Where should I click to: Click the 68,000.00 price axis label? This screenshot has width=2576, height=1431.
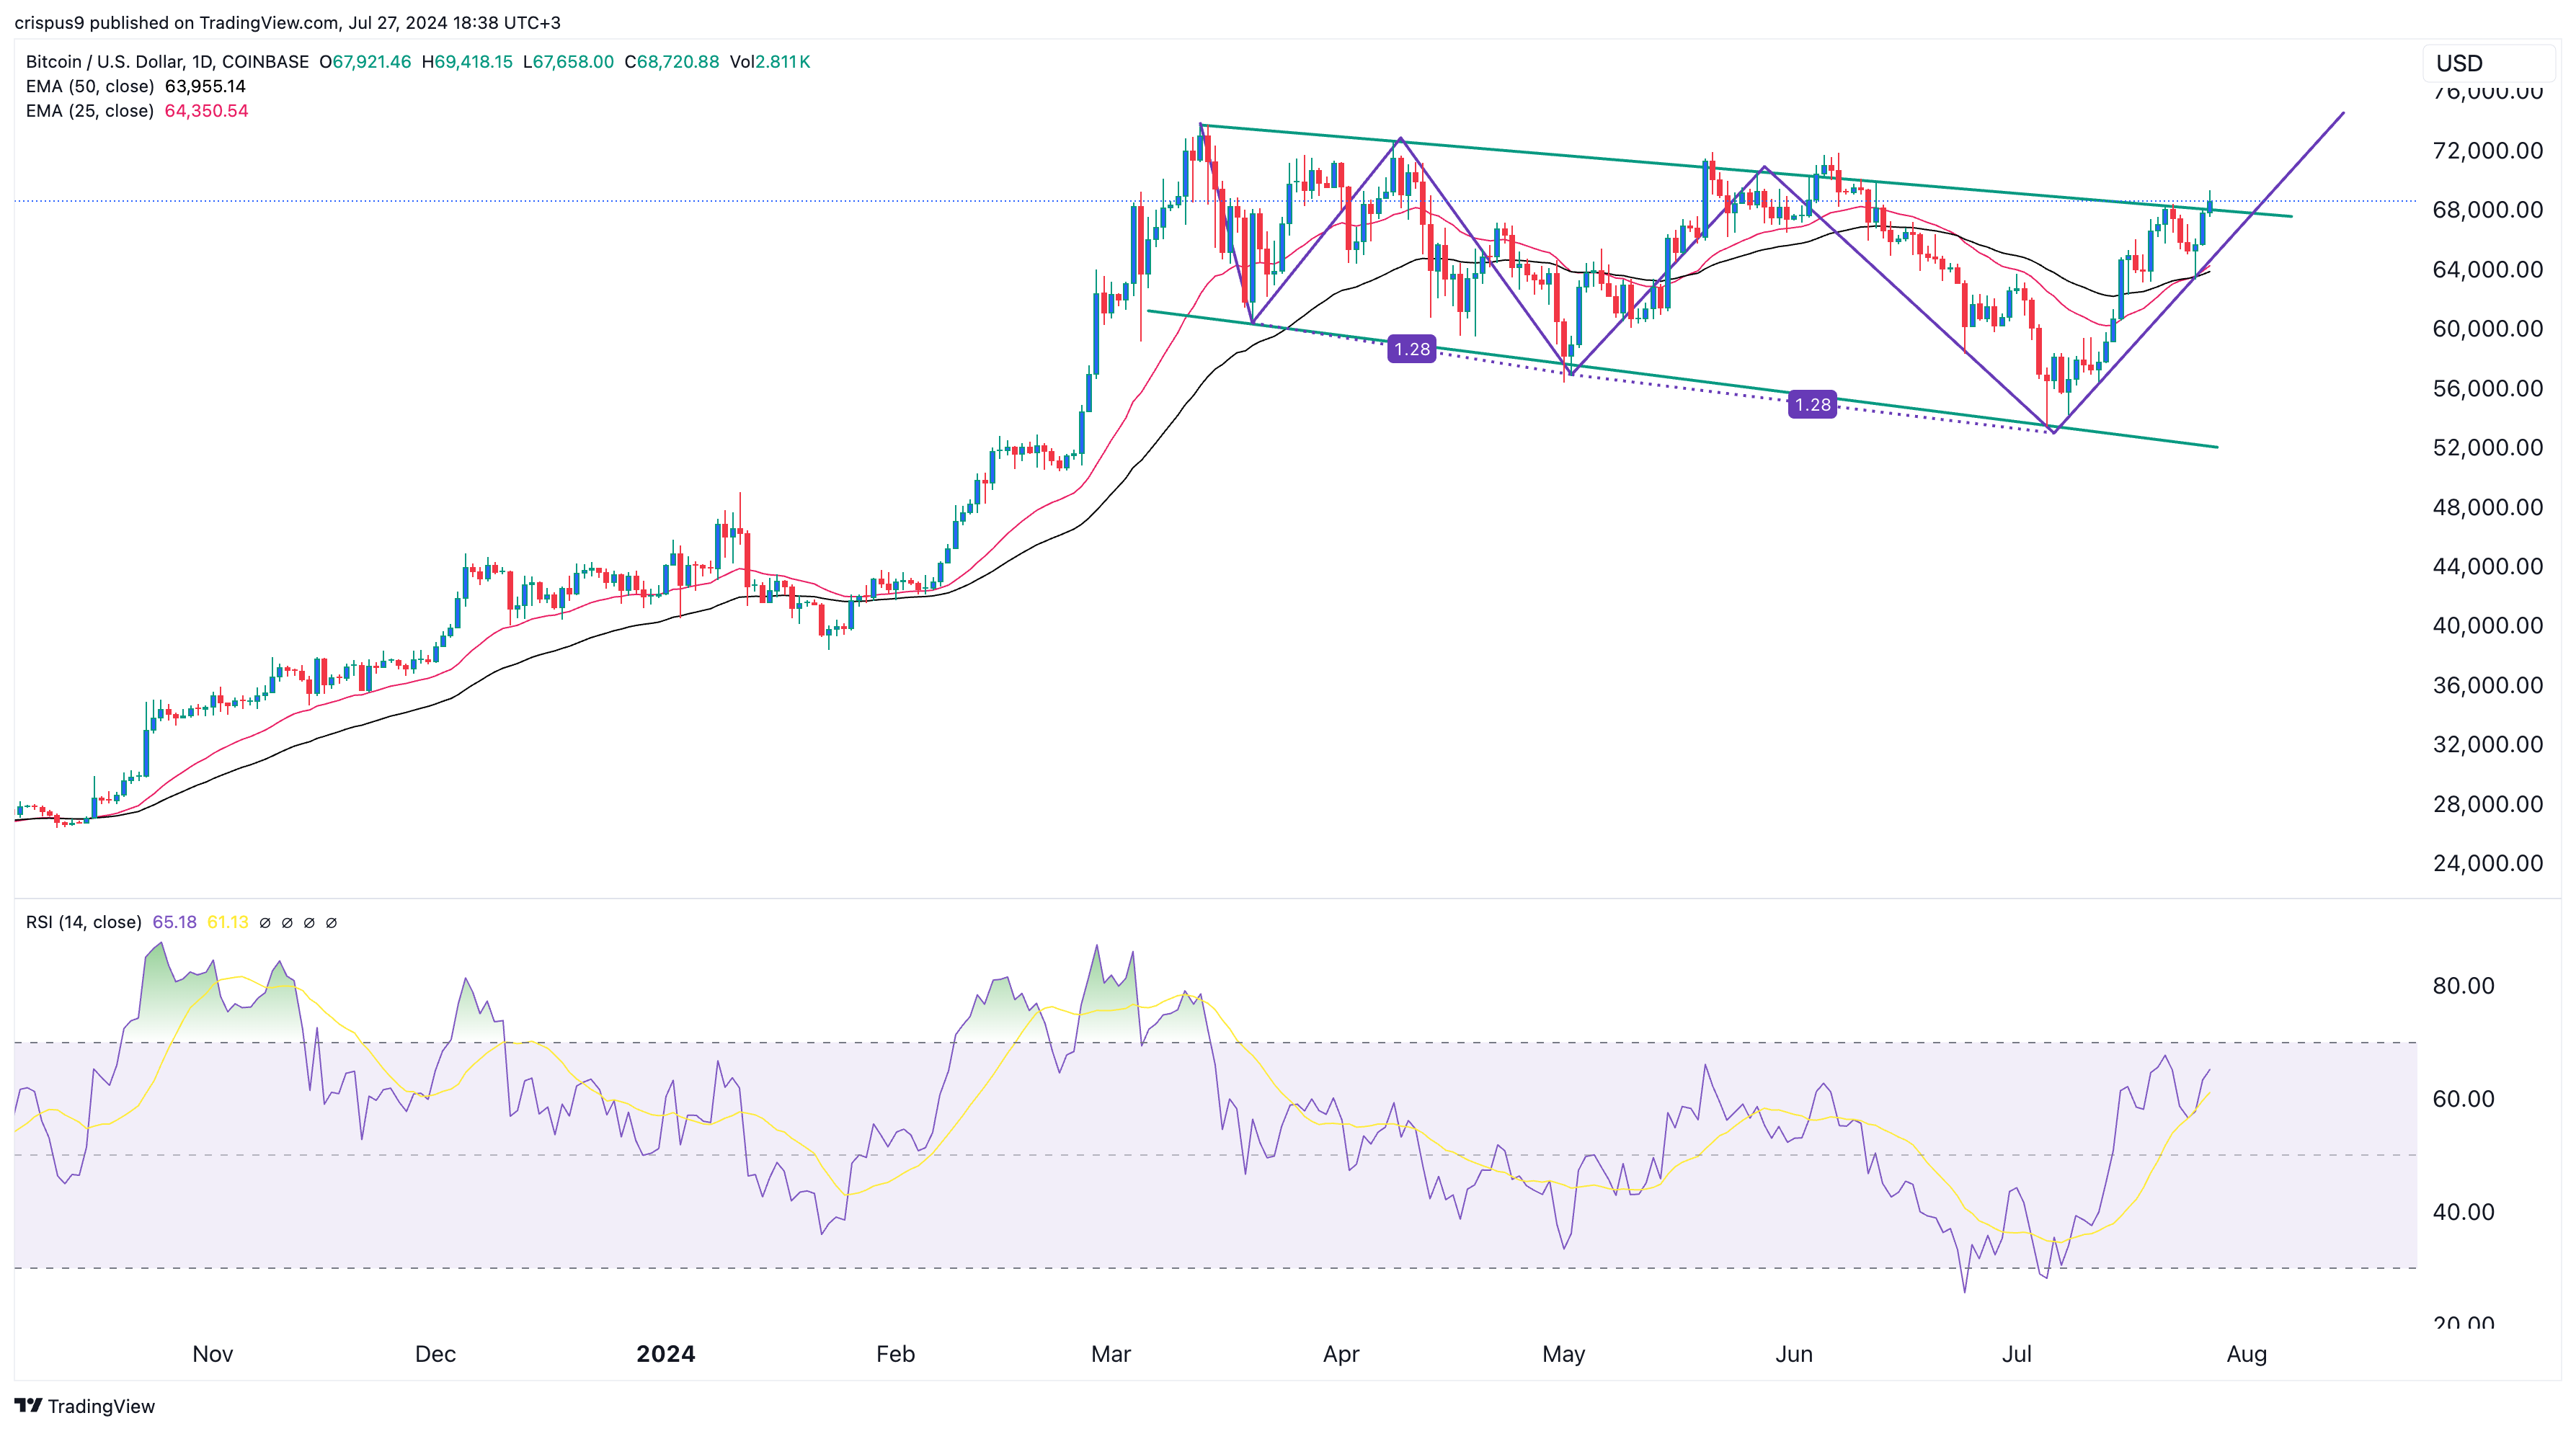point(2487,209)
